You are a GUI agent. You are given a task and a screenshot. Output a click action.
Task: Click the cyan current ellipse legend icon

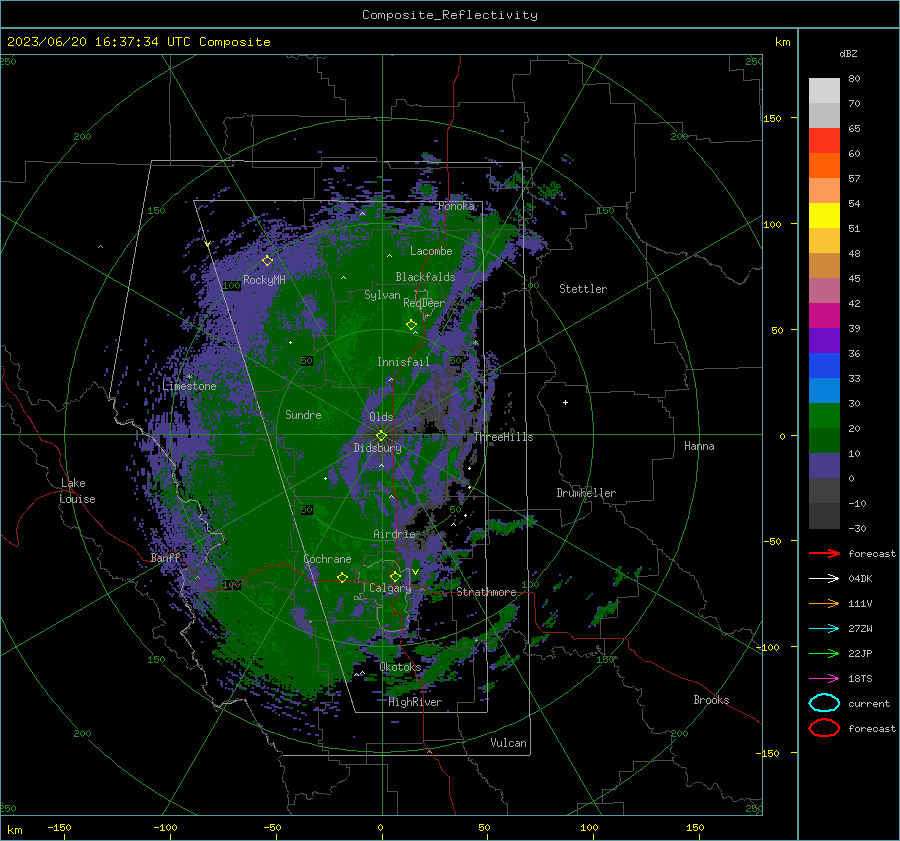(824, 703)
